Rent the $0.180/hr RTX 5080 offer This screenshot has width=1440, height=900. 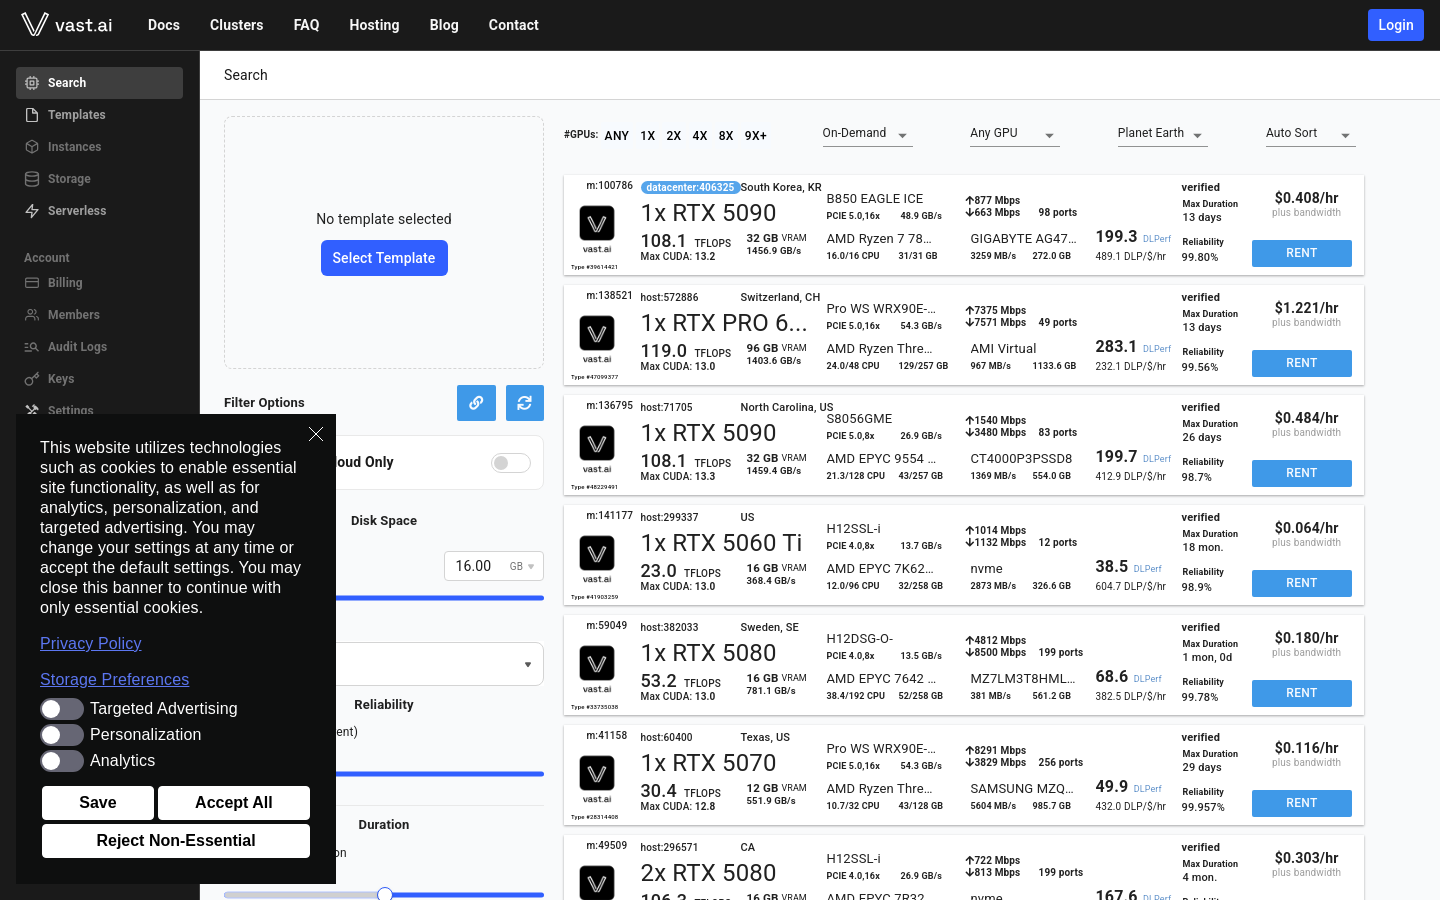point(1302,693)
